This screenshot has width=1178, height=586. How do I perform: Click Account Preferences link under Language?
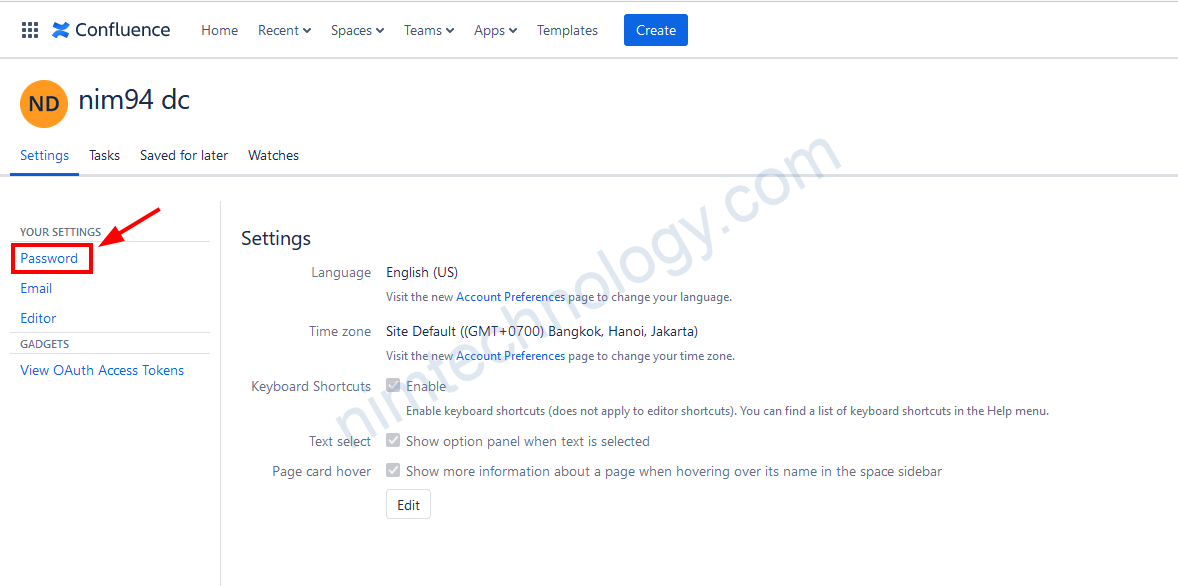tap(510, 297)
